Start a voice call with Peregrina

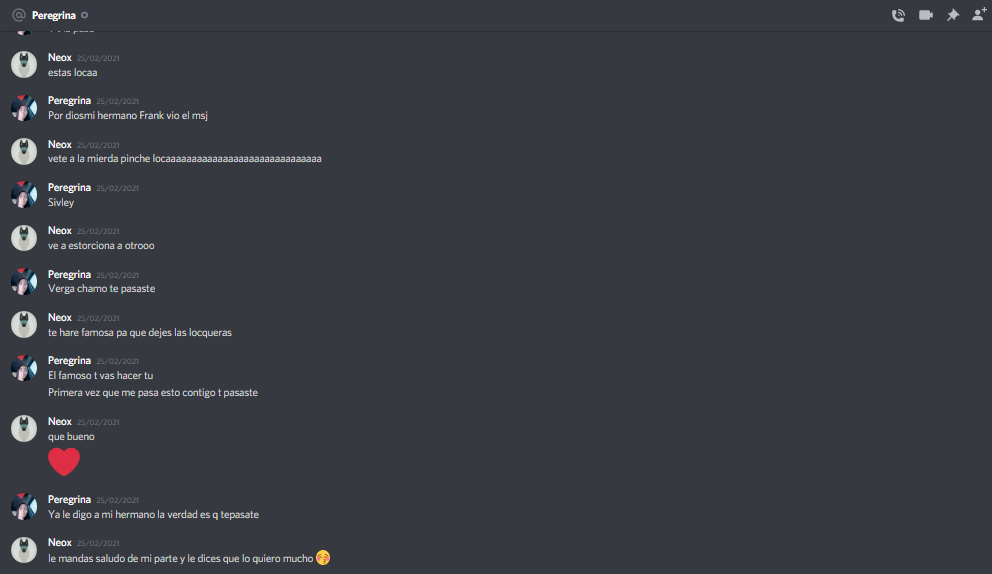pyautogui.click(x=898, y=15)
